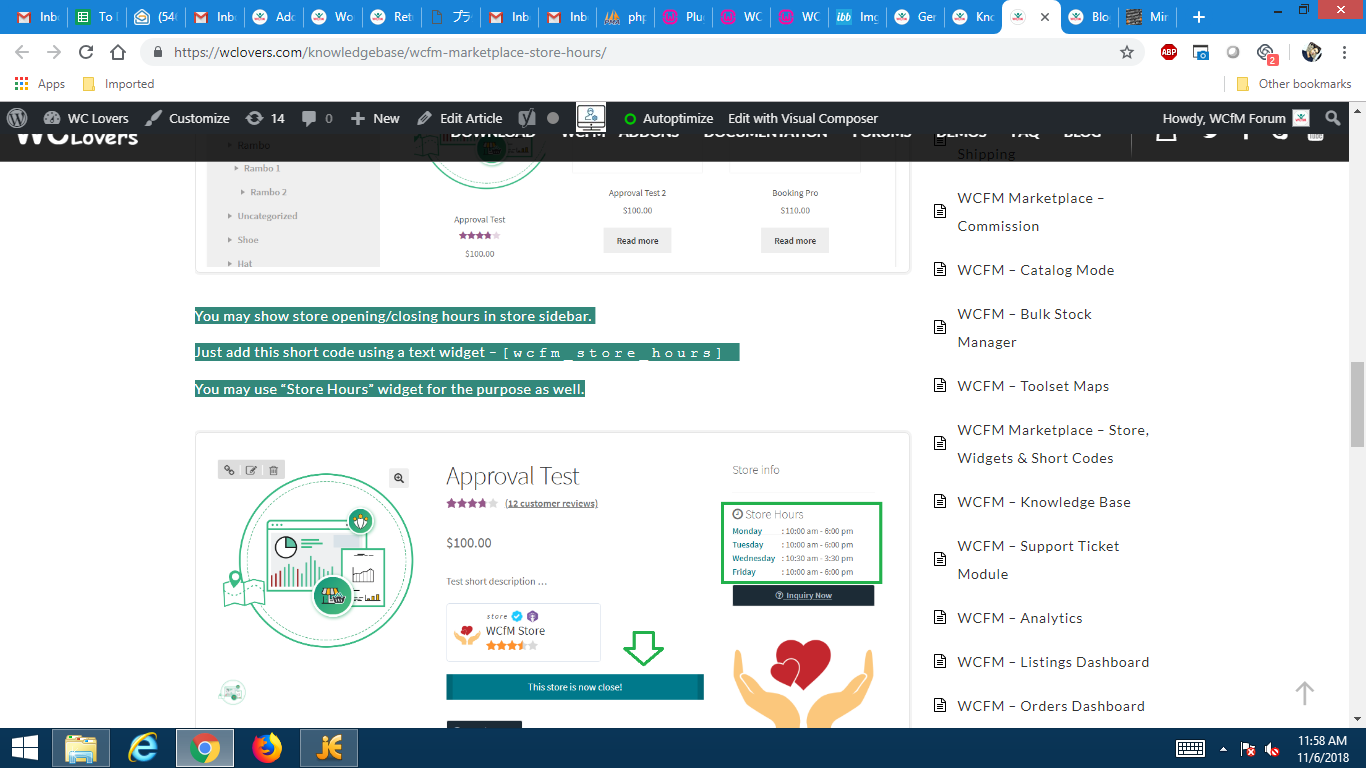The width and height of the screenshot is (1366, 768).
Task: Click the document icon beside WCFM – Toolset Maps
Action: click(x=940, y=386)
